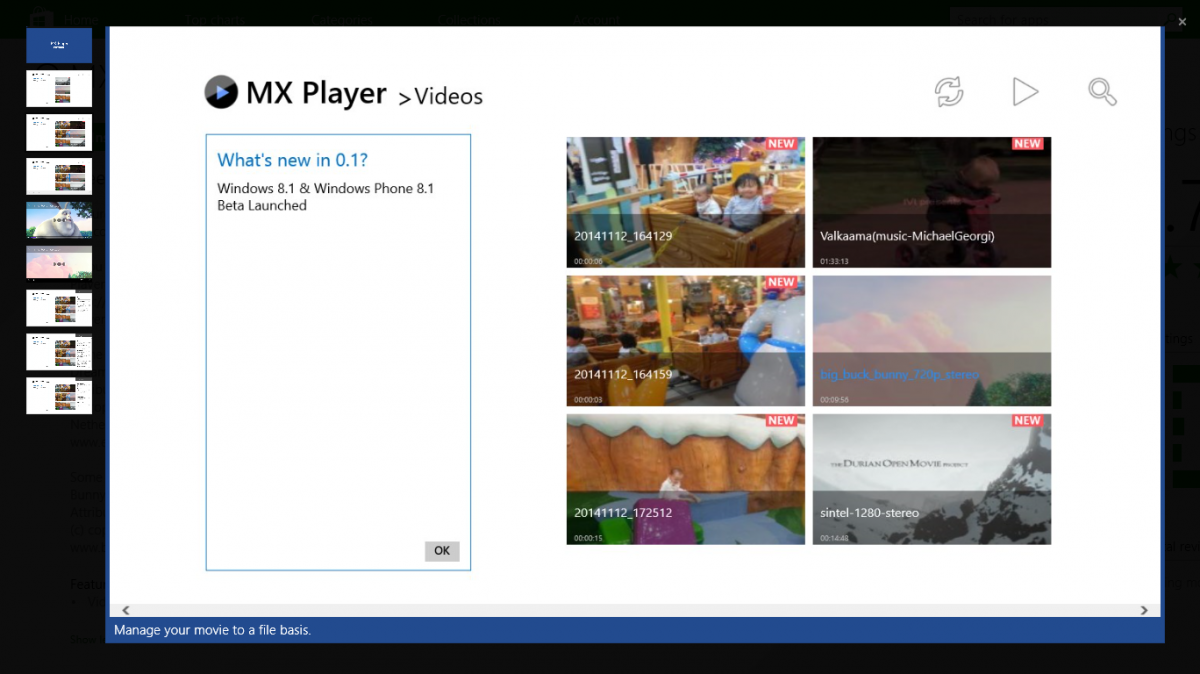Select the pink sky playback thumbnail
1200x674 pixels.
[59, 263]
